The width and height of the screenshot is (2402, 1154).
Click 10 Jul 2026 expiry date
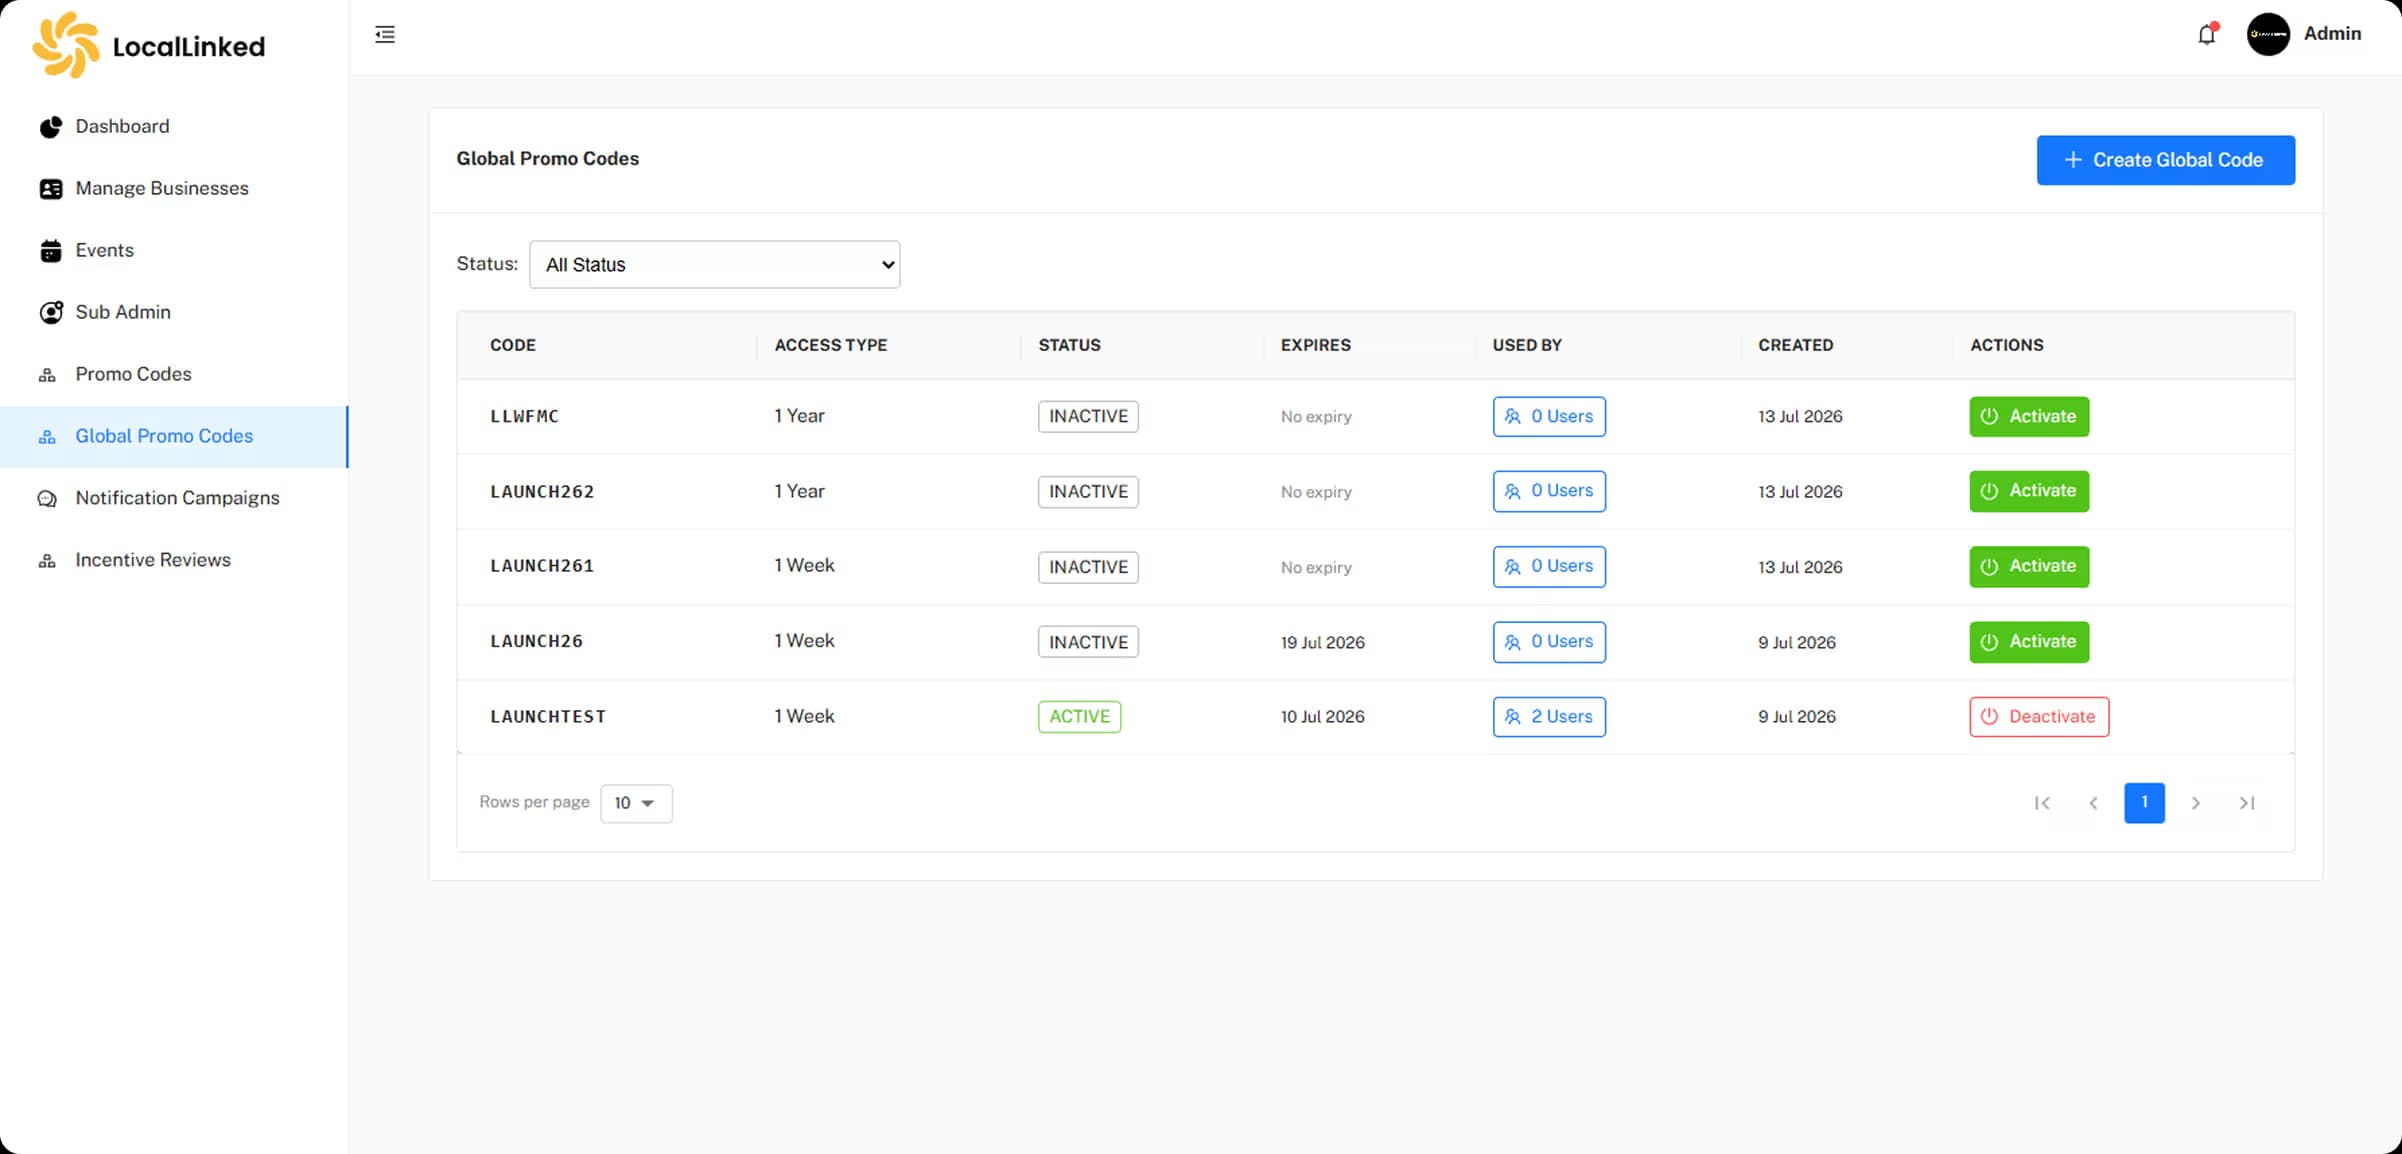click(x=1322, y=717)
